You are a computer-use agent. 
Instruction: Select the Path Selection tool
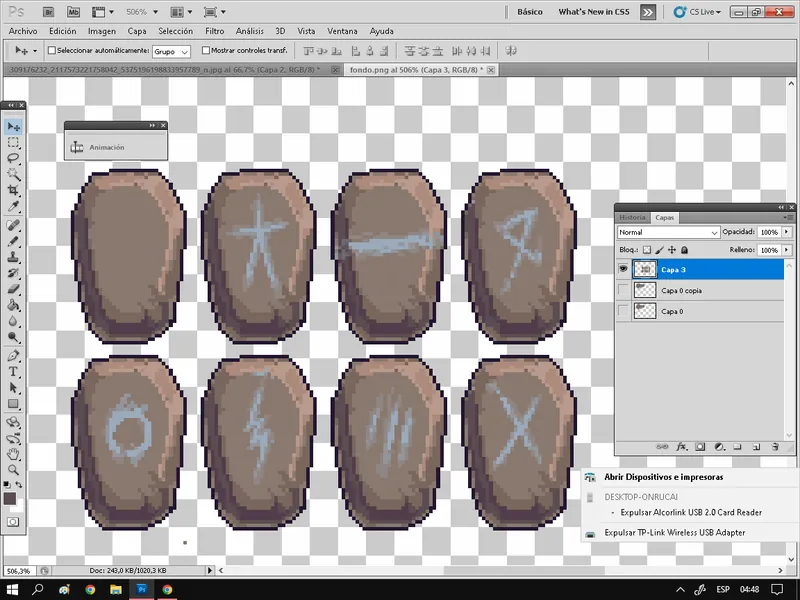(x=13, y=388)
